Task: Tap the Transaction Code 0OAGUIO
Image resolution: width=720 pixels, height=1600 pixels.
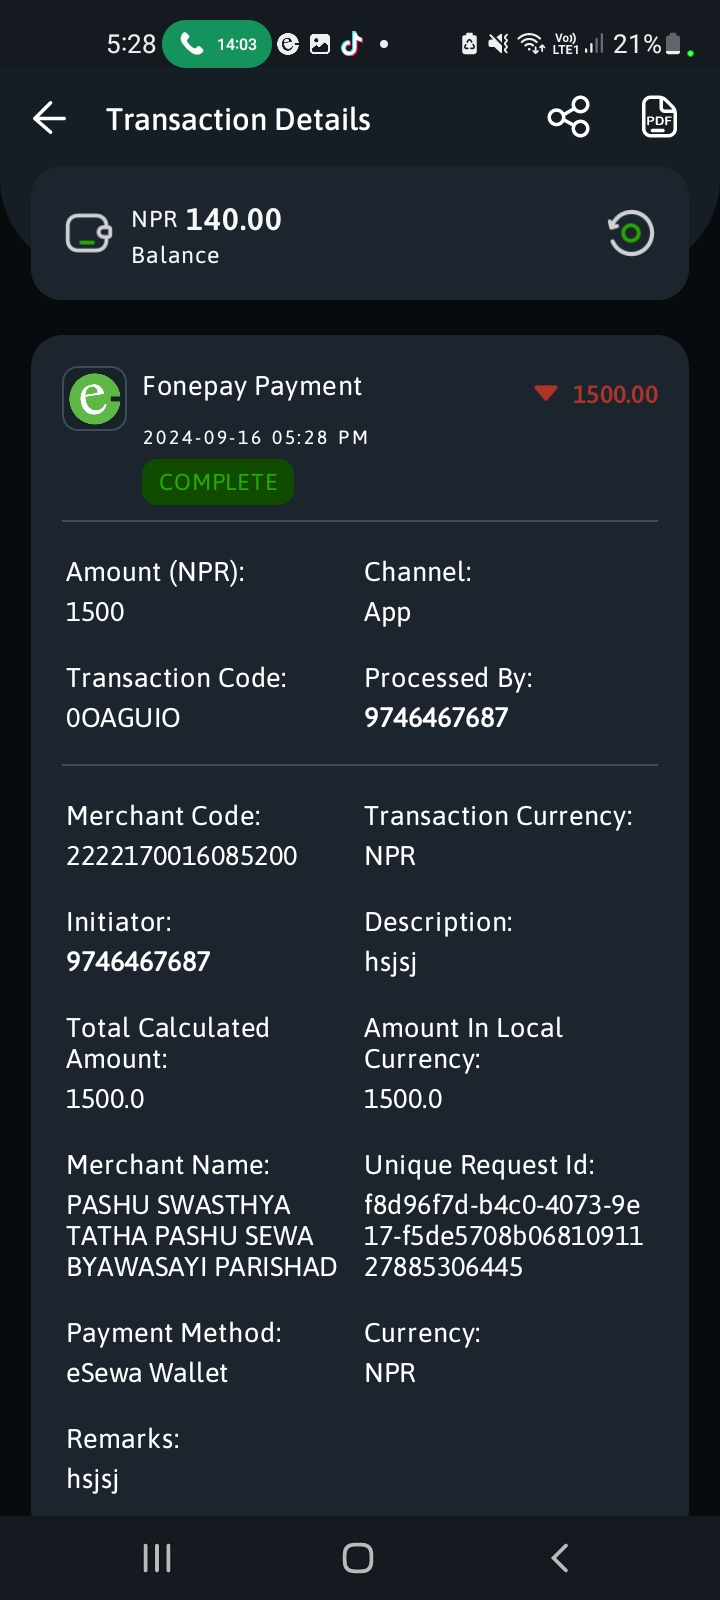Action: pos(123,718)
